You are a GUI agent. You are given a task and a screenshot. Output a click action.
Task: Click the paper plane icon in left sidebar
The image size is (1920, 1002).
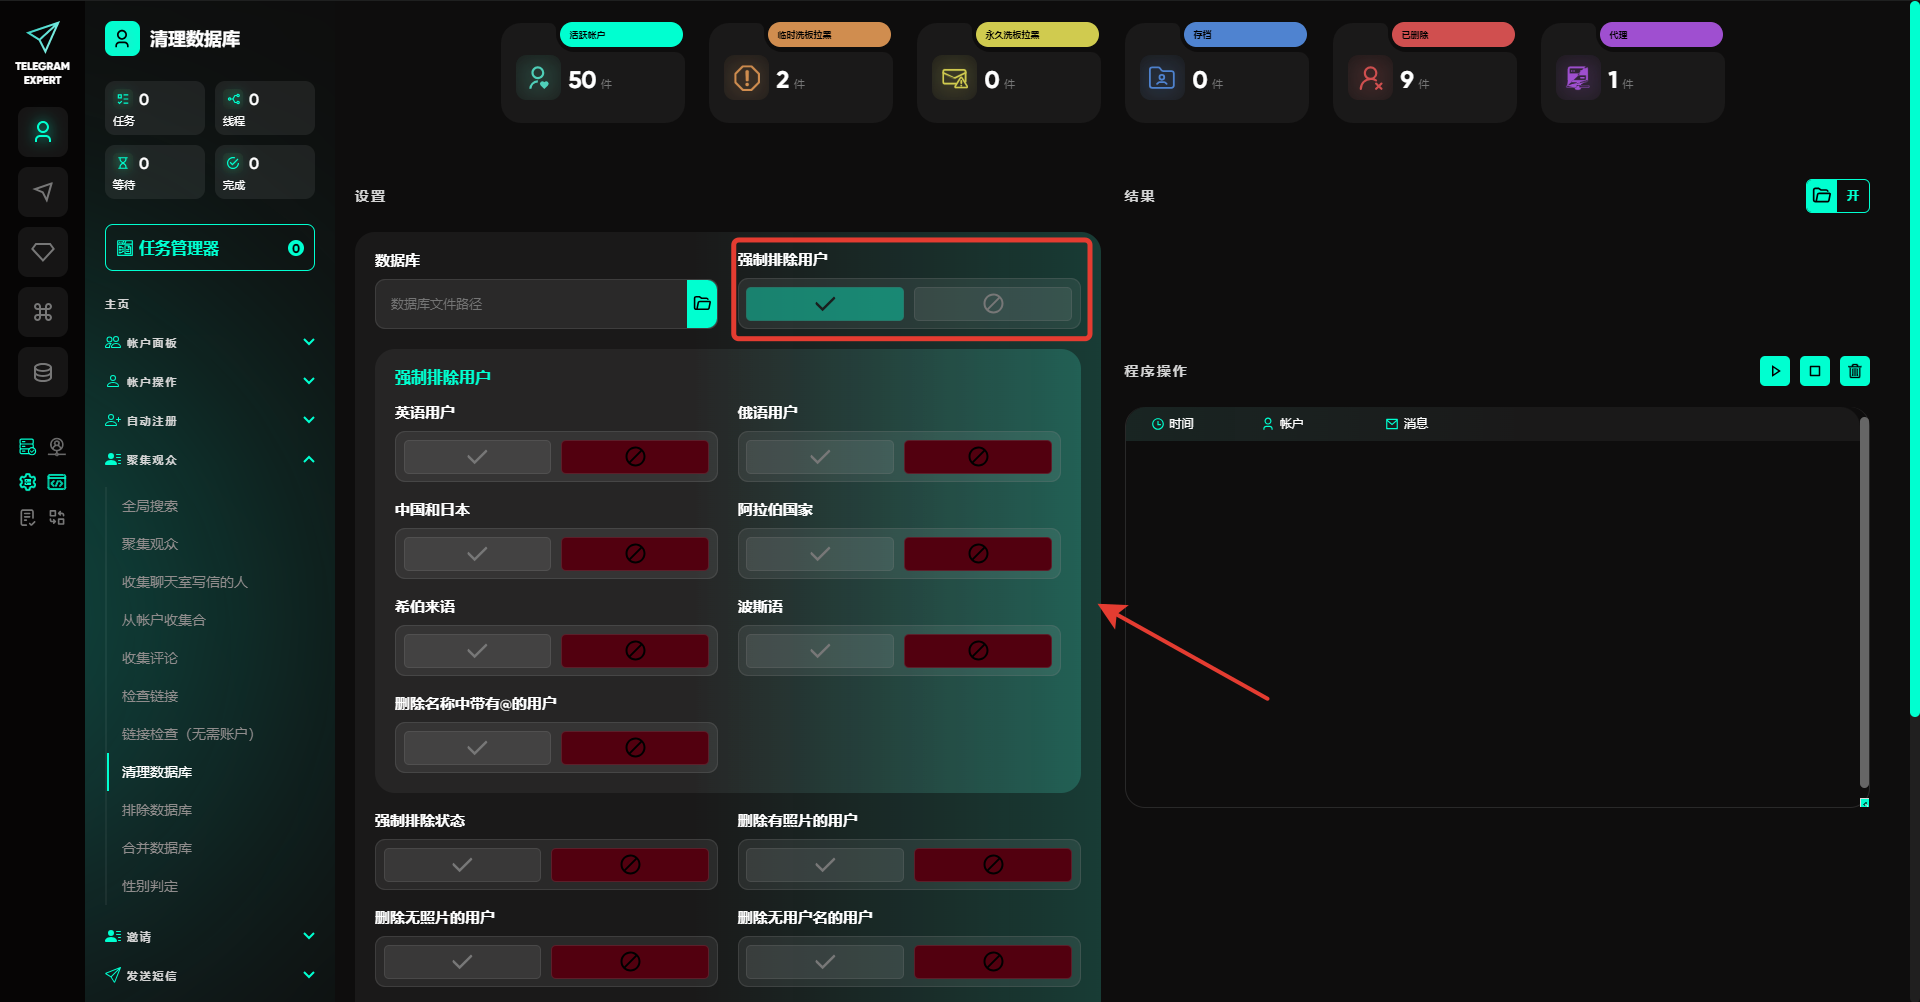pos(43,192)
